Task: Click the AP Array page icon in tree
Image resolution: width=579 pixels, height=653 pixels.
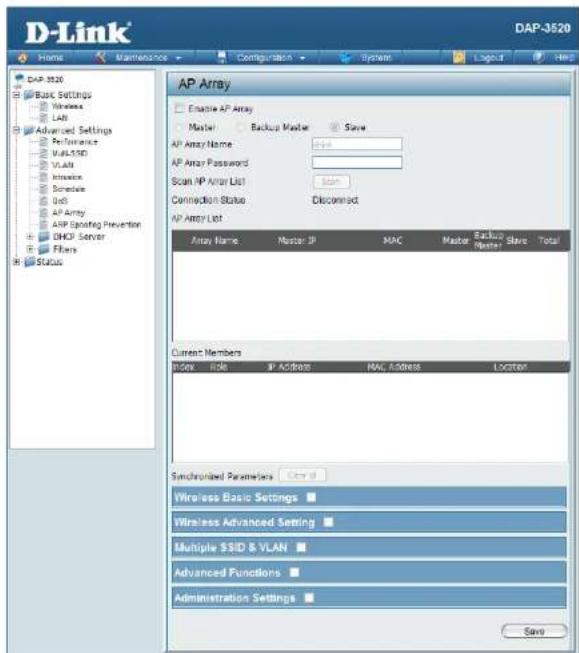Action: tap(44, 213)
